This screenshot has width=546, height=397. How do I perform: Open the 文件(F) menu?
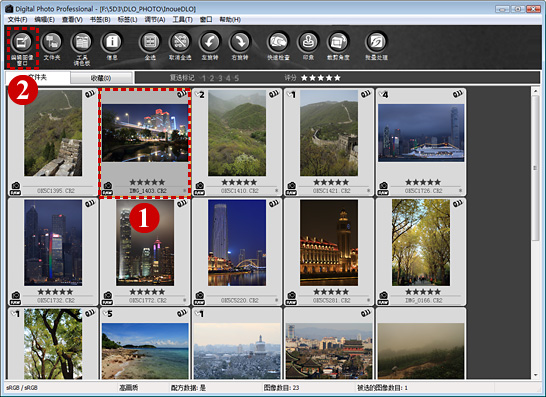coord(17,20)
